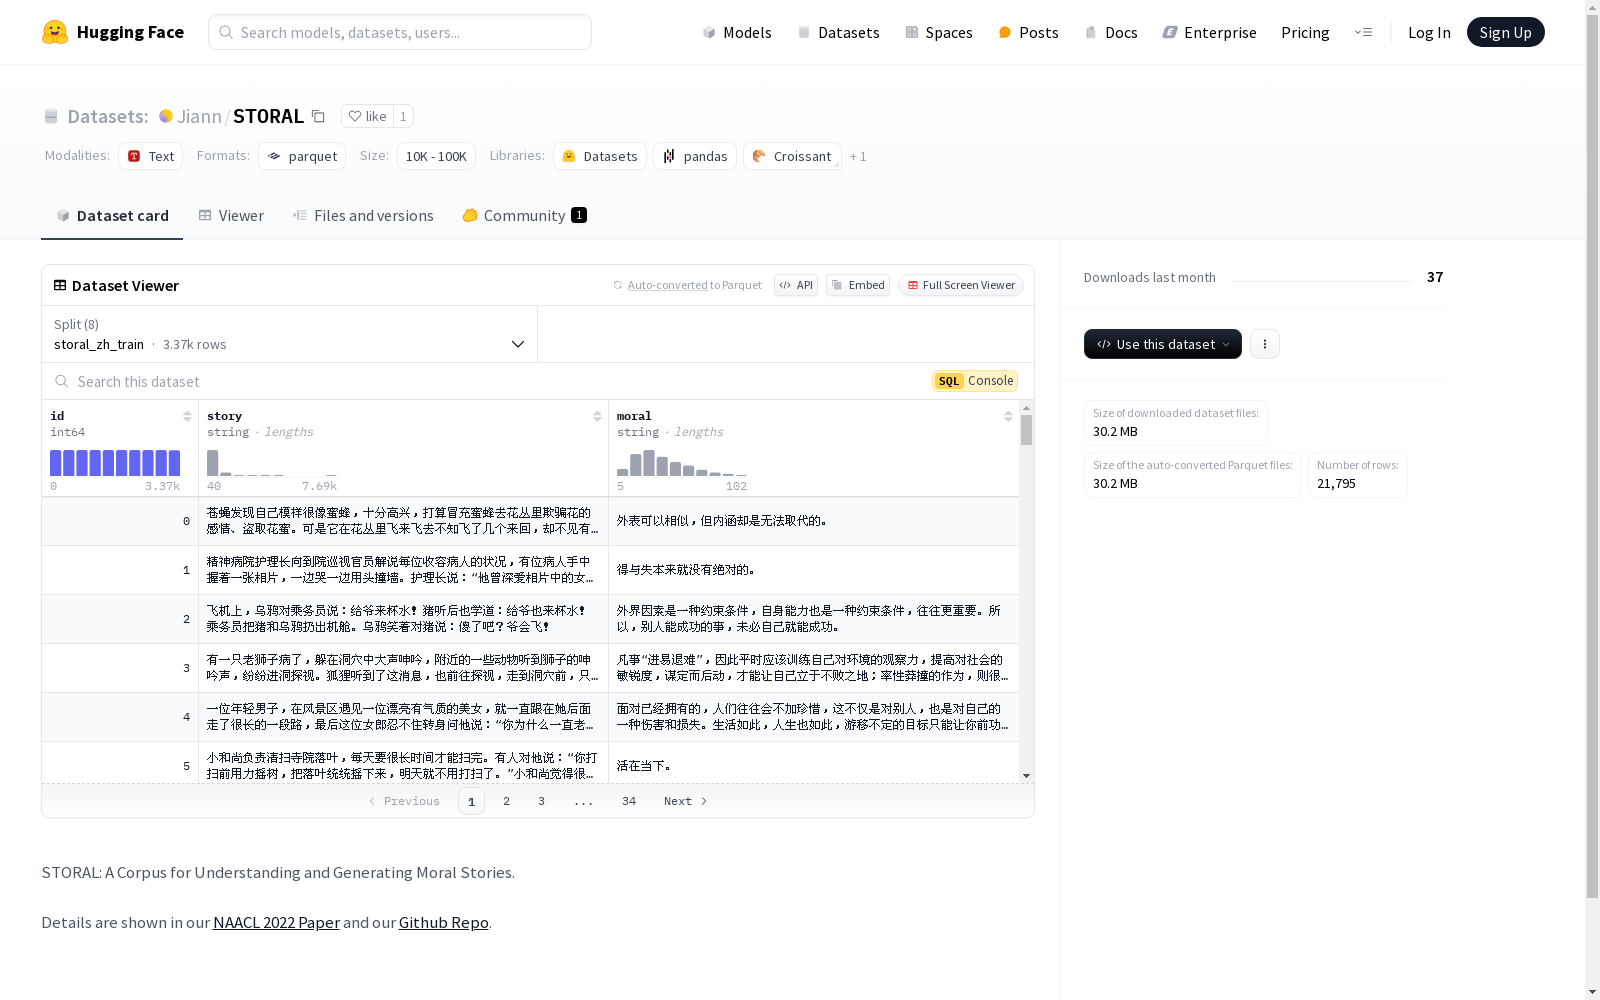Open the Hugging Face logo home link
Image resolution: width=1600 pixels, height=1000 pixels.
point(113,32)
